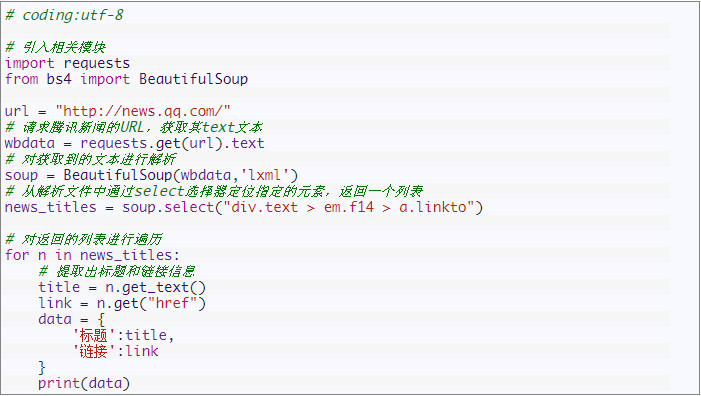Place cursor on wbdata variable assignment

30,143
